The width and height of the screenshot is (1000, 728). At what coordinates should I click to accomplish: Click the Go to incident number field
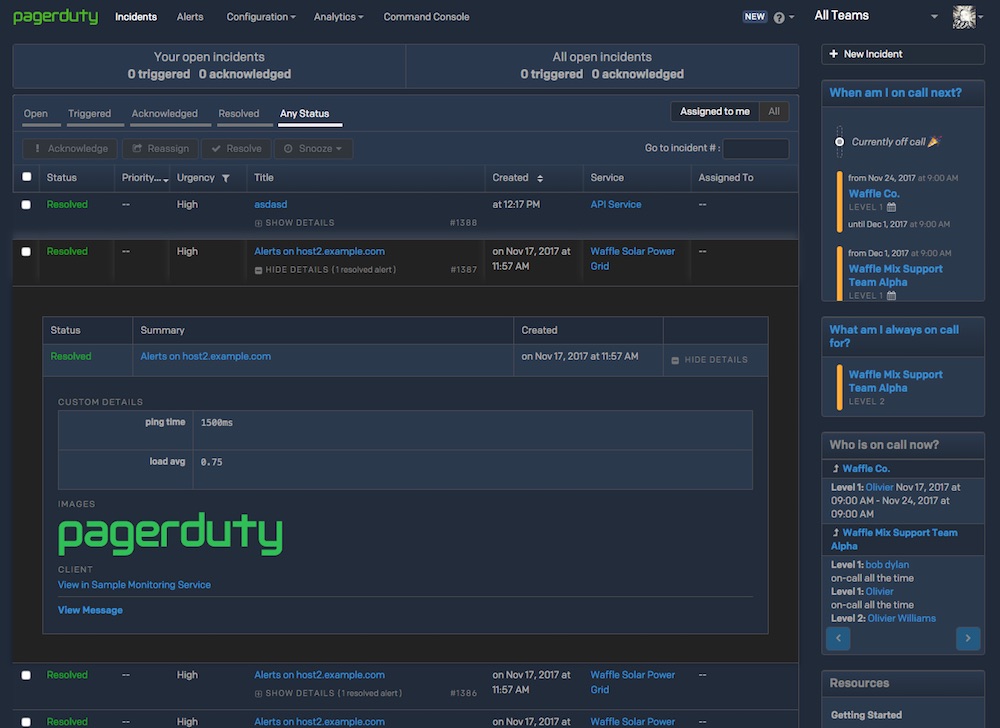pos(756,149)
